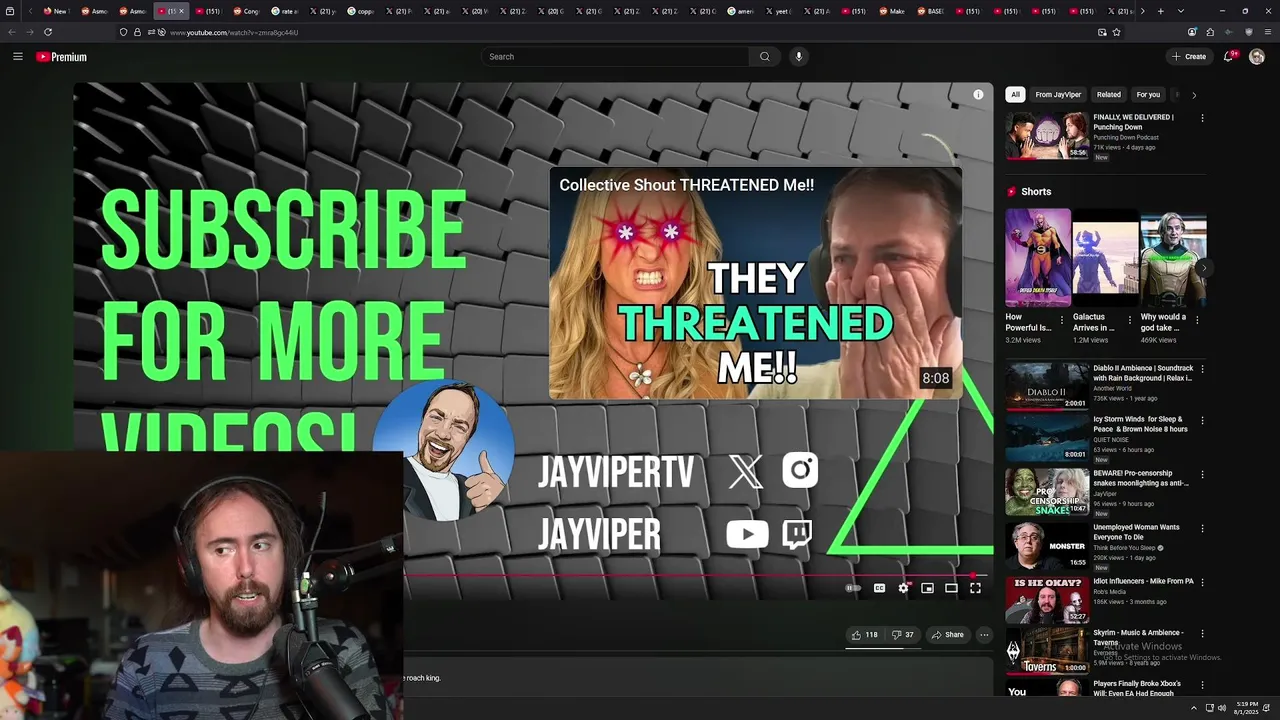The image size is (1280, 720).
Task: Click in the YouTube search field
Action: pyautogui.click(x=615, y=57)
